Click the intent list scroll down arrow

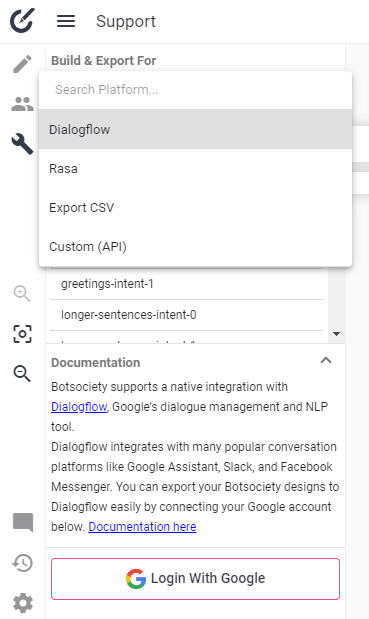tap(336, 334)
